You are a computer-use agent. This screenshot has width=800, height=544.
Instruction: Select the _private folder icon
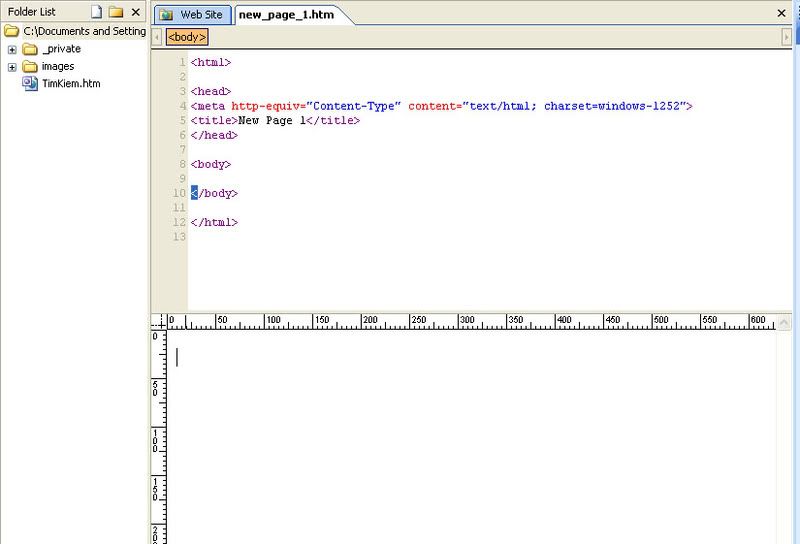(x=30, y=49)
